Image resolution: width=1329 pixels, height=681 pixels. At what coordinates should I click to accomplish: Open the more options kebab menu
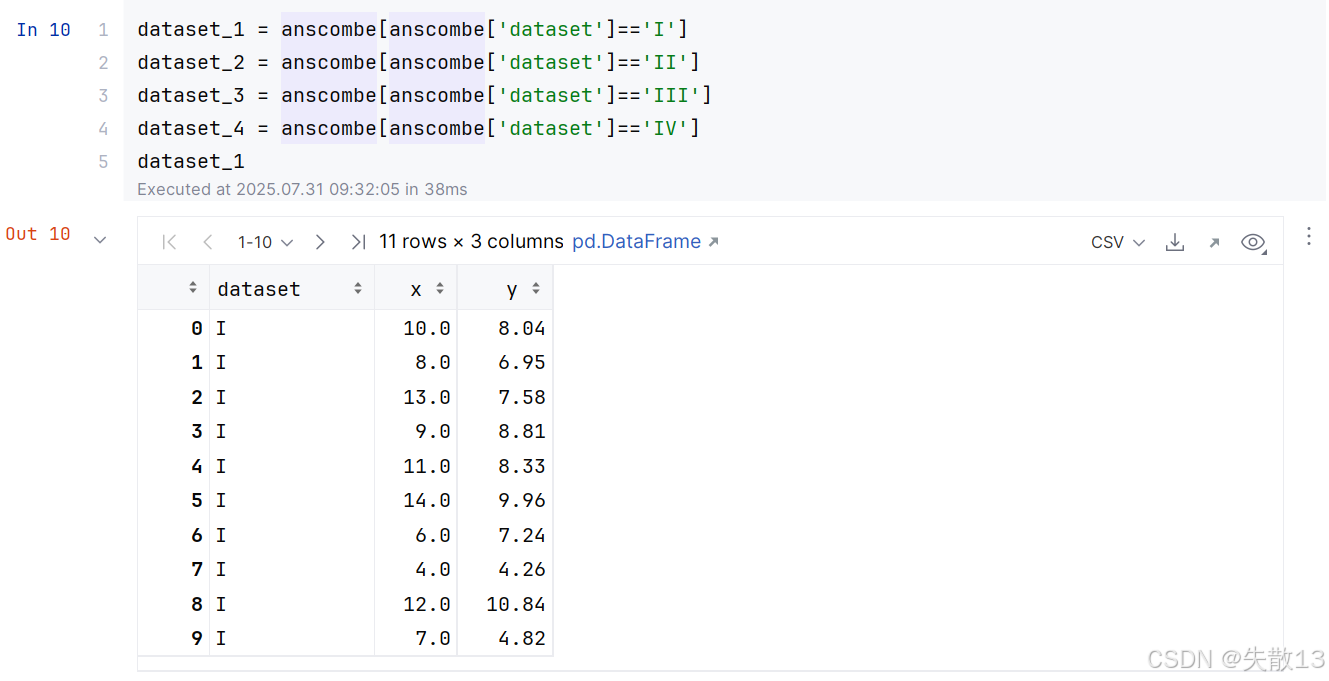(1309, 236)
